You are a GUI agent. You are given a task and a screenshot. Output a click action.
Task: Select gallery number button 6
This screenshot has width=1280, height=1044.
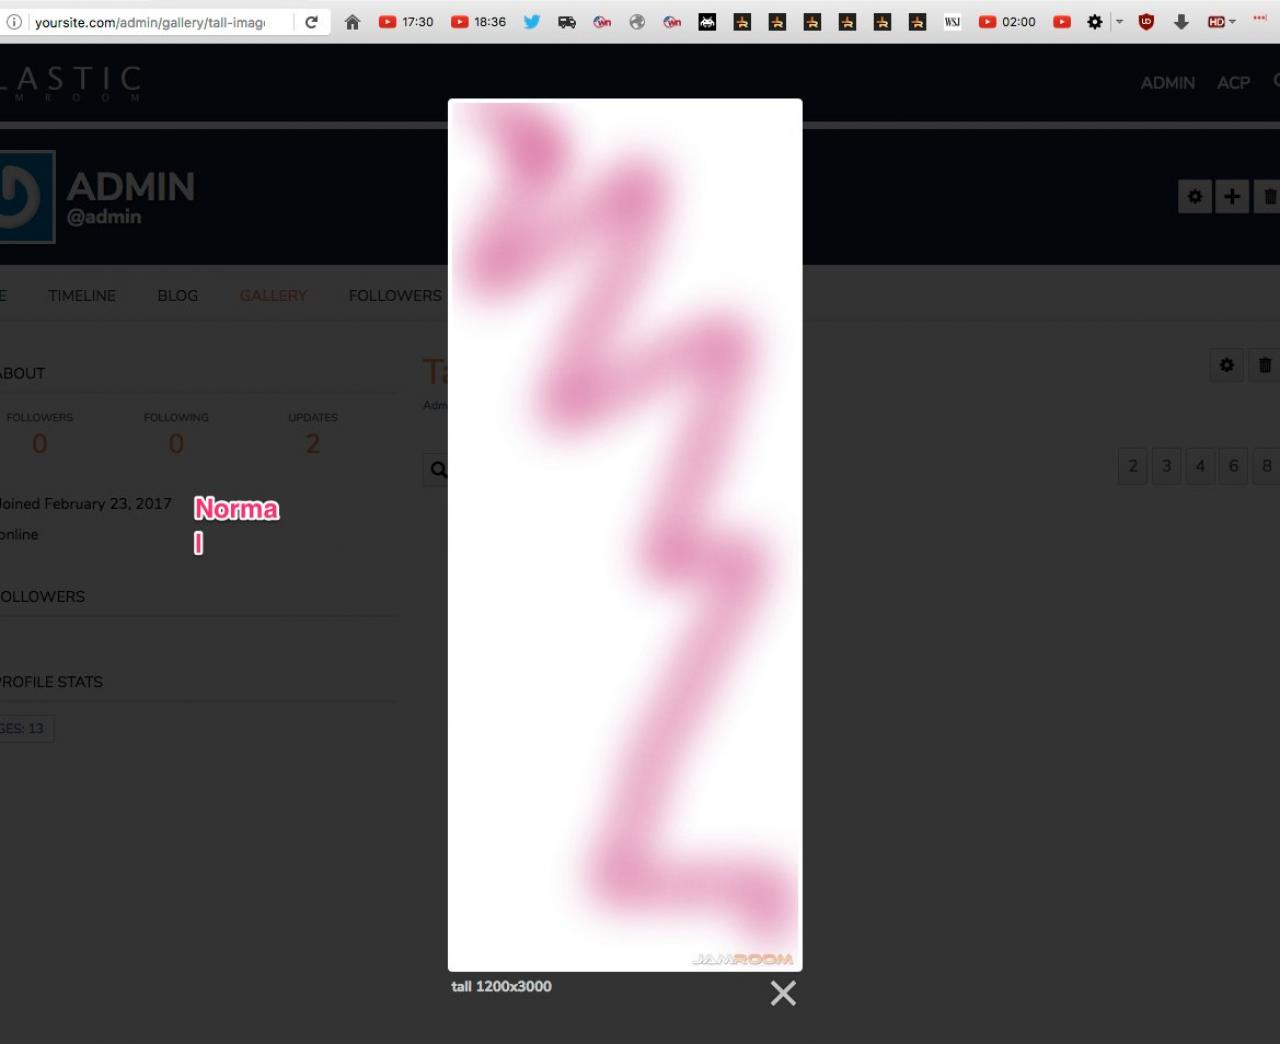pyautogui.click(x=1234, y=466)
